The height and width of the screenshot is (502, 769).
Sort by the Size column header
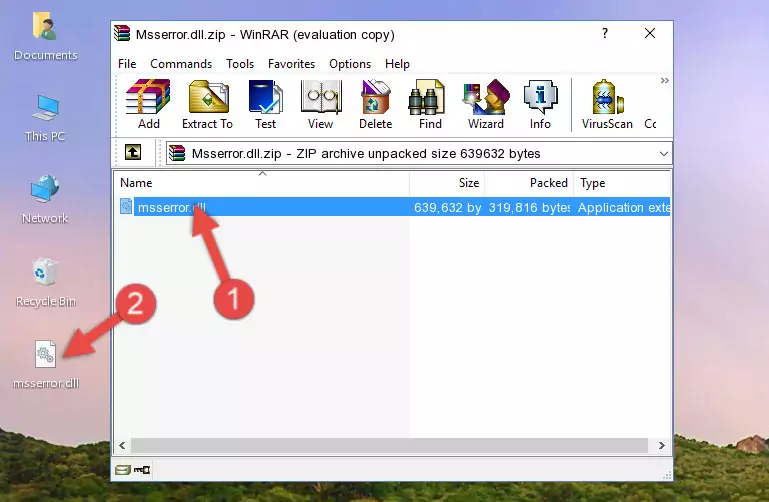(447, 183)
